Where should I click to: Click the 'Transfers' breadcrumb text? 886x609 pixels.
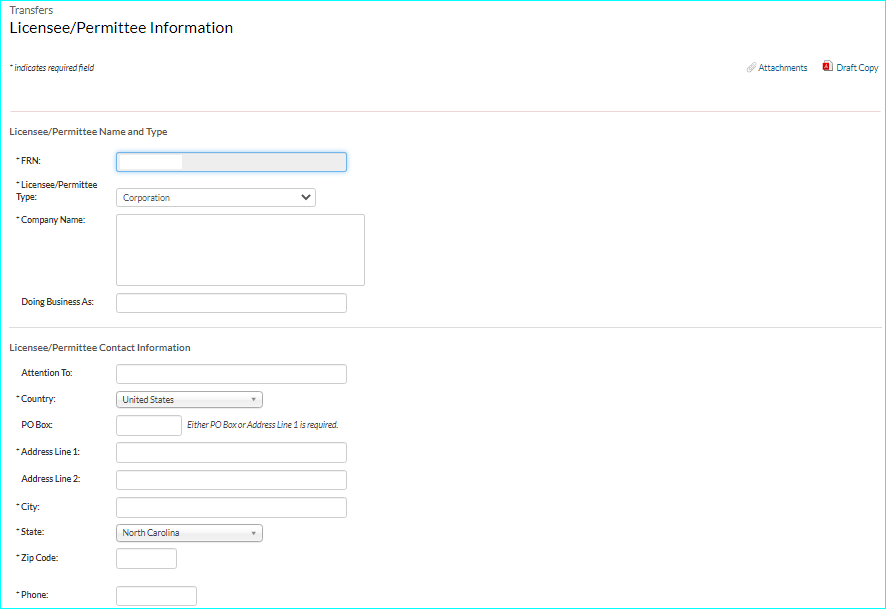[31, 10]
